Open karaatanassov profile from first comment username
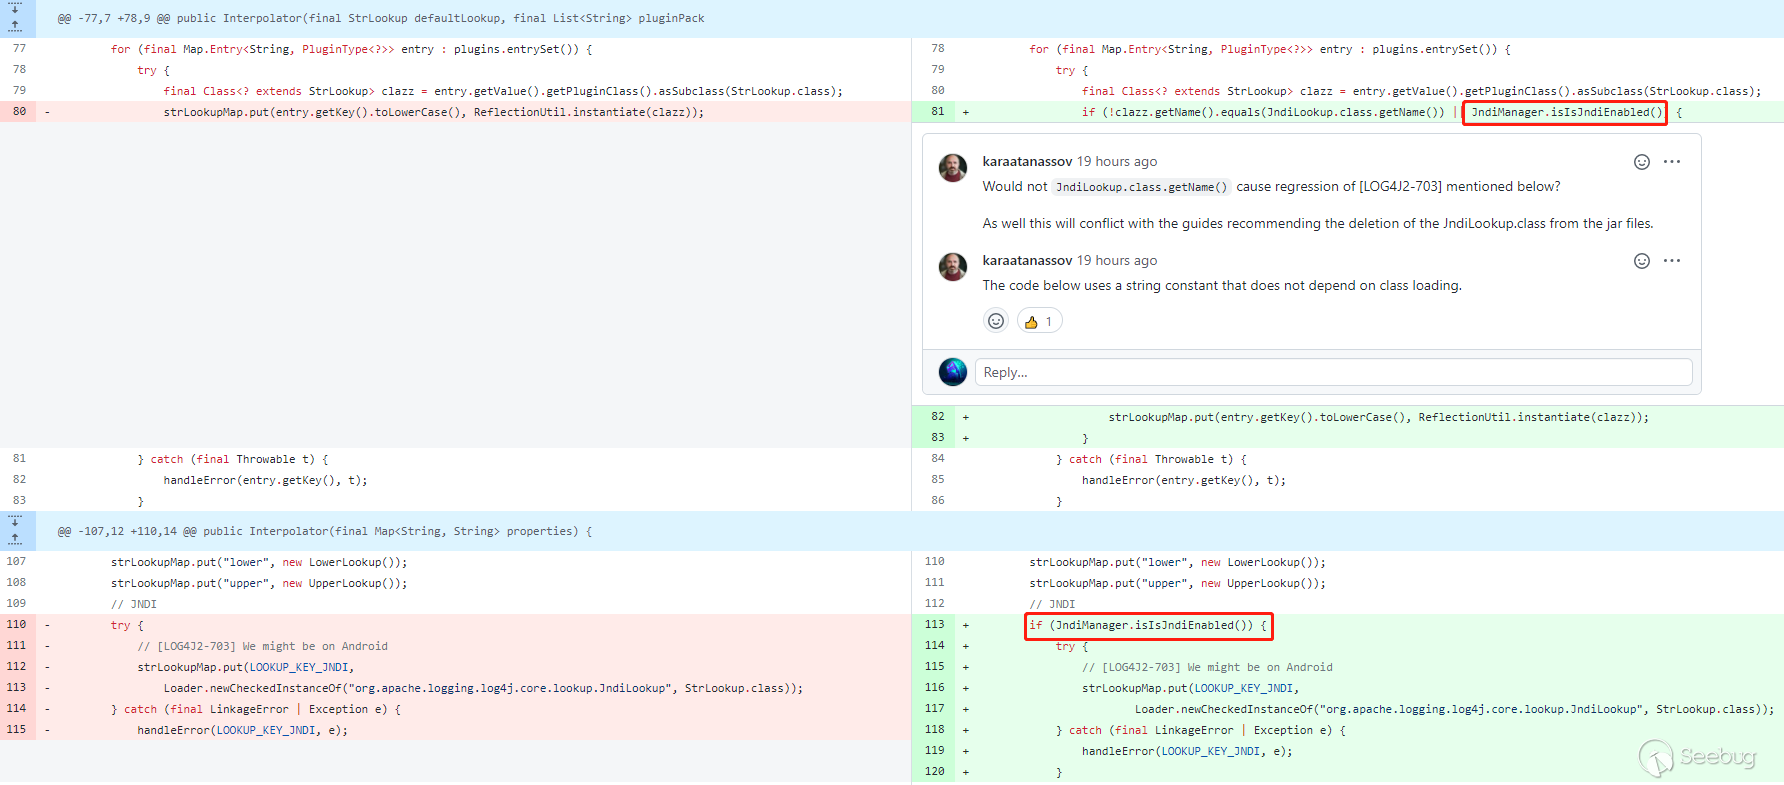1784x785 pixels. (1027, 162)
